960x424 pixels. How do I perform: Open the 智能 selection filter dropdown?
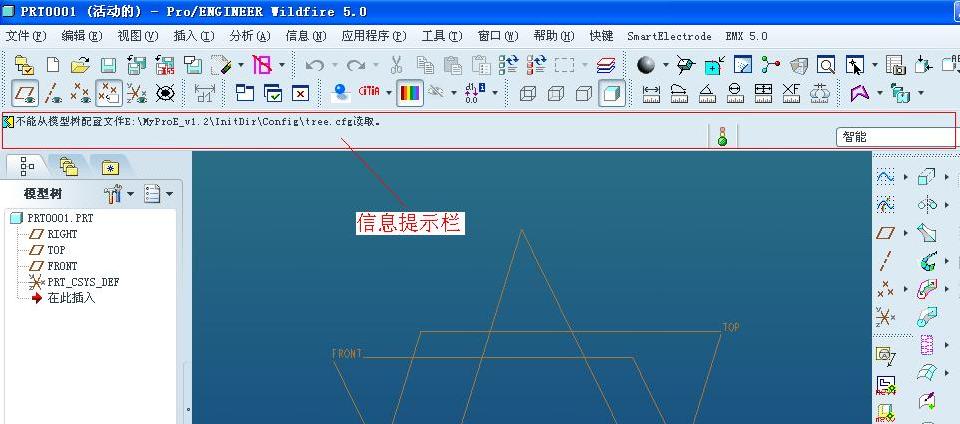click(x=896, y=137)
